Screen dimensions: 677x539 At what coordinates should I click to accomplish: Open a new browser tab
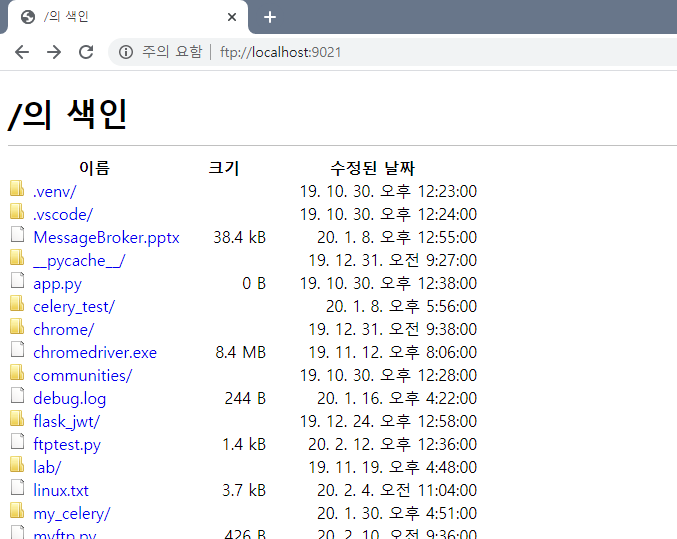[270, 17]
